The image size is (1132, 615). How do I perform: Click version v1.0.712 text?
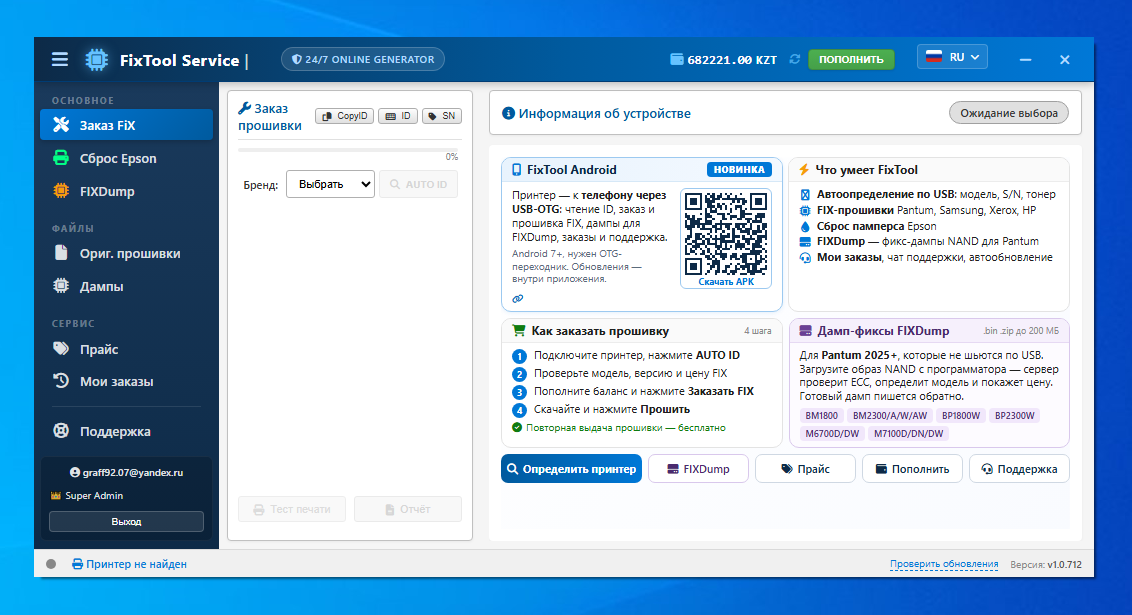pos(1064,564)
